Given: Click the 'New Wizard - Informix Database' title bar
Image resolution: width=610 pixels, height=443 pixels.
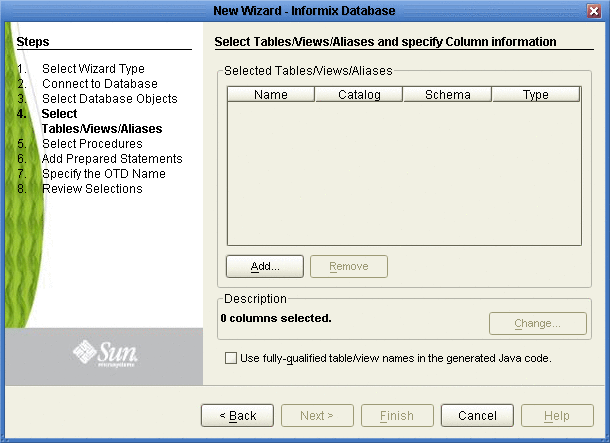Looking at the screenshot, I should tap(304, 11).
